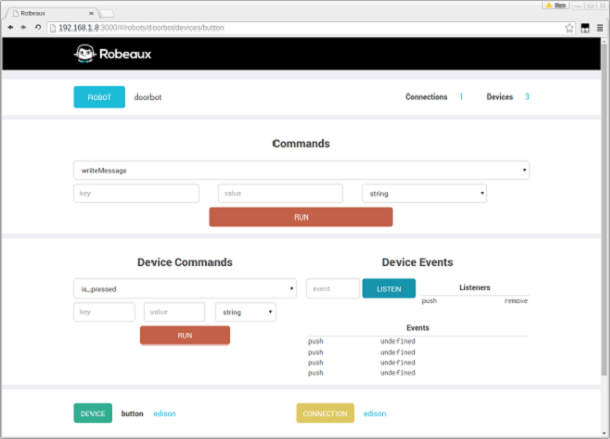Click RUN under Device Commands
Viewport: 610px width, 439px height.
185,335
